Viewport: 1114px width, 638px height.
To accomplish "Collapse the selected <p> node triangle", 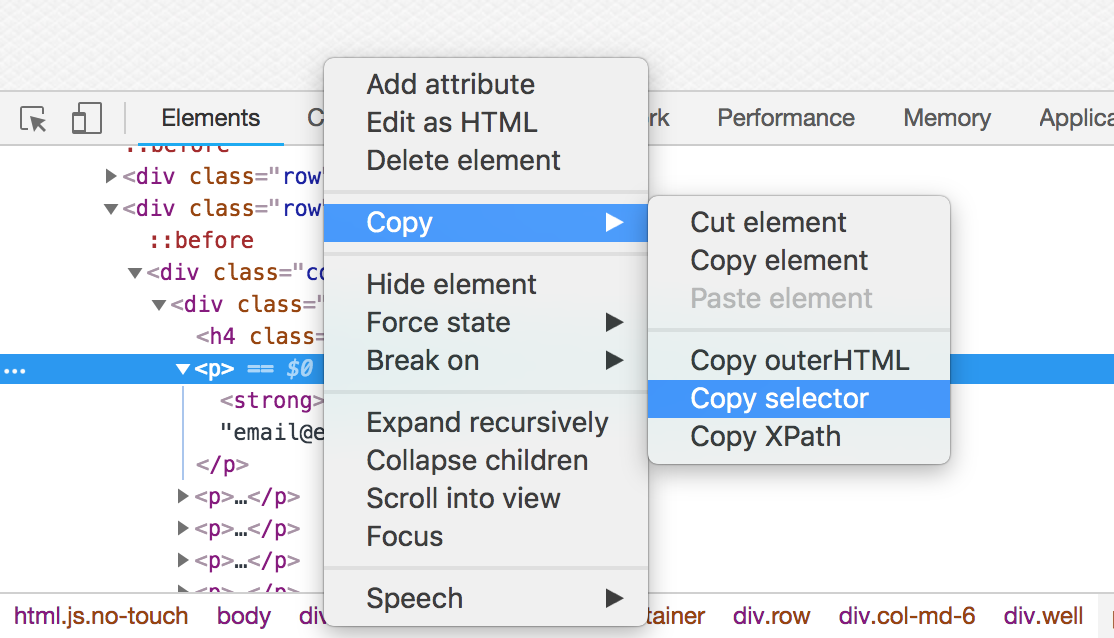I will pyautogui.click(x=182, y=370).
